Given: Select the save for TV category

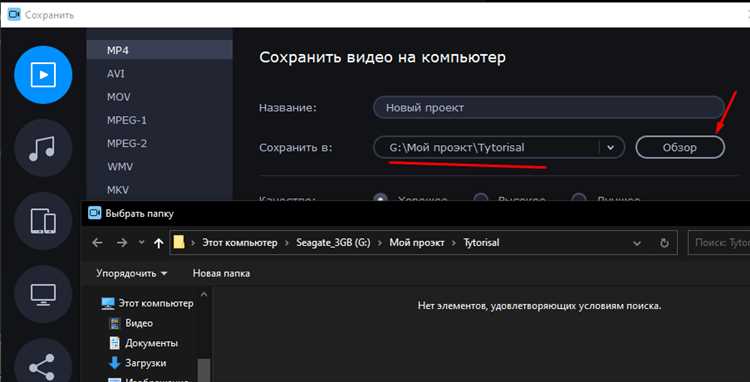Looking at the screenshot, I should pyautogui.click(x=43, y=294).
